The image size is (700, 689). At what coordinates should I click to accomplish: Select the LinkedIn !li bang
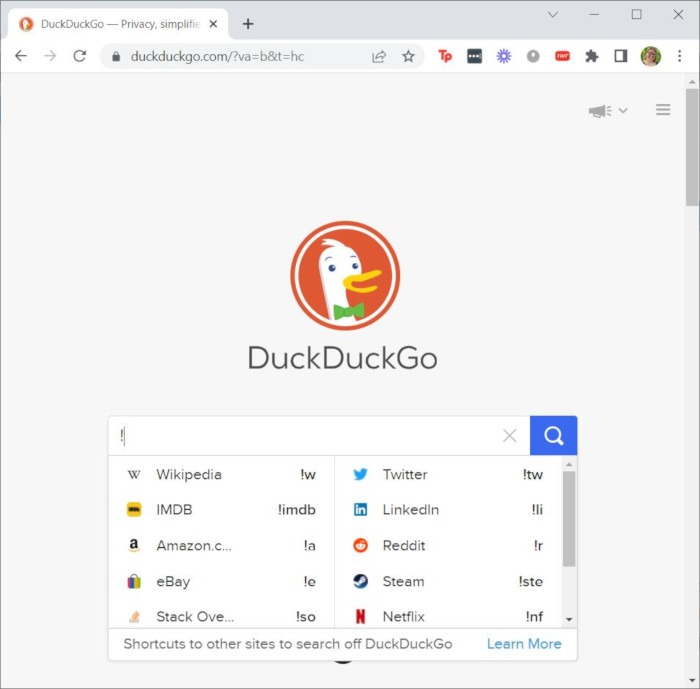[x=448, y=509]
